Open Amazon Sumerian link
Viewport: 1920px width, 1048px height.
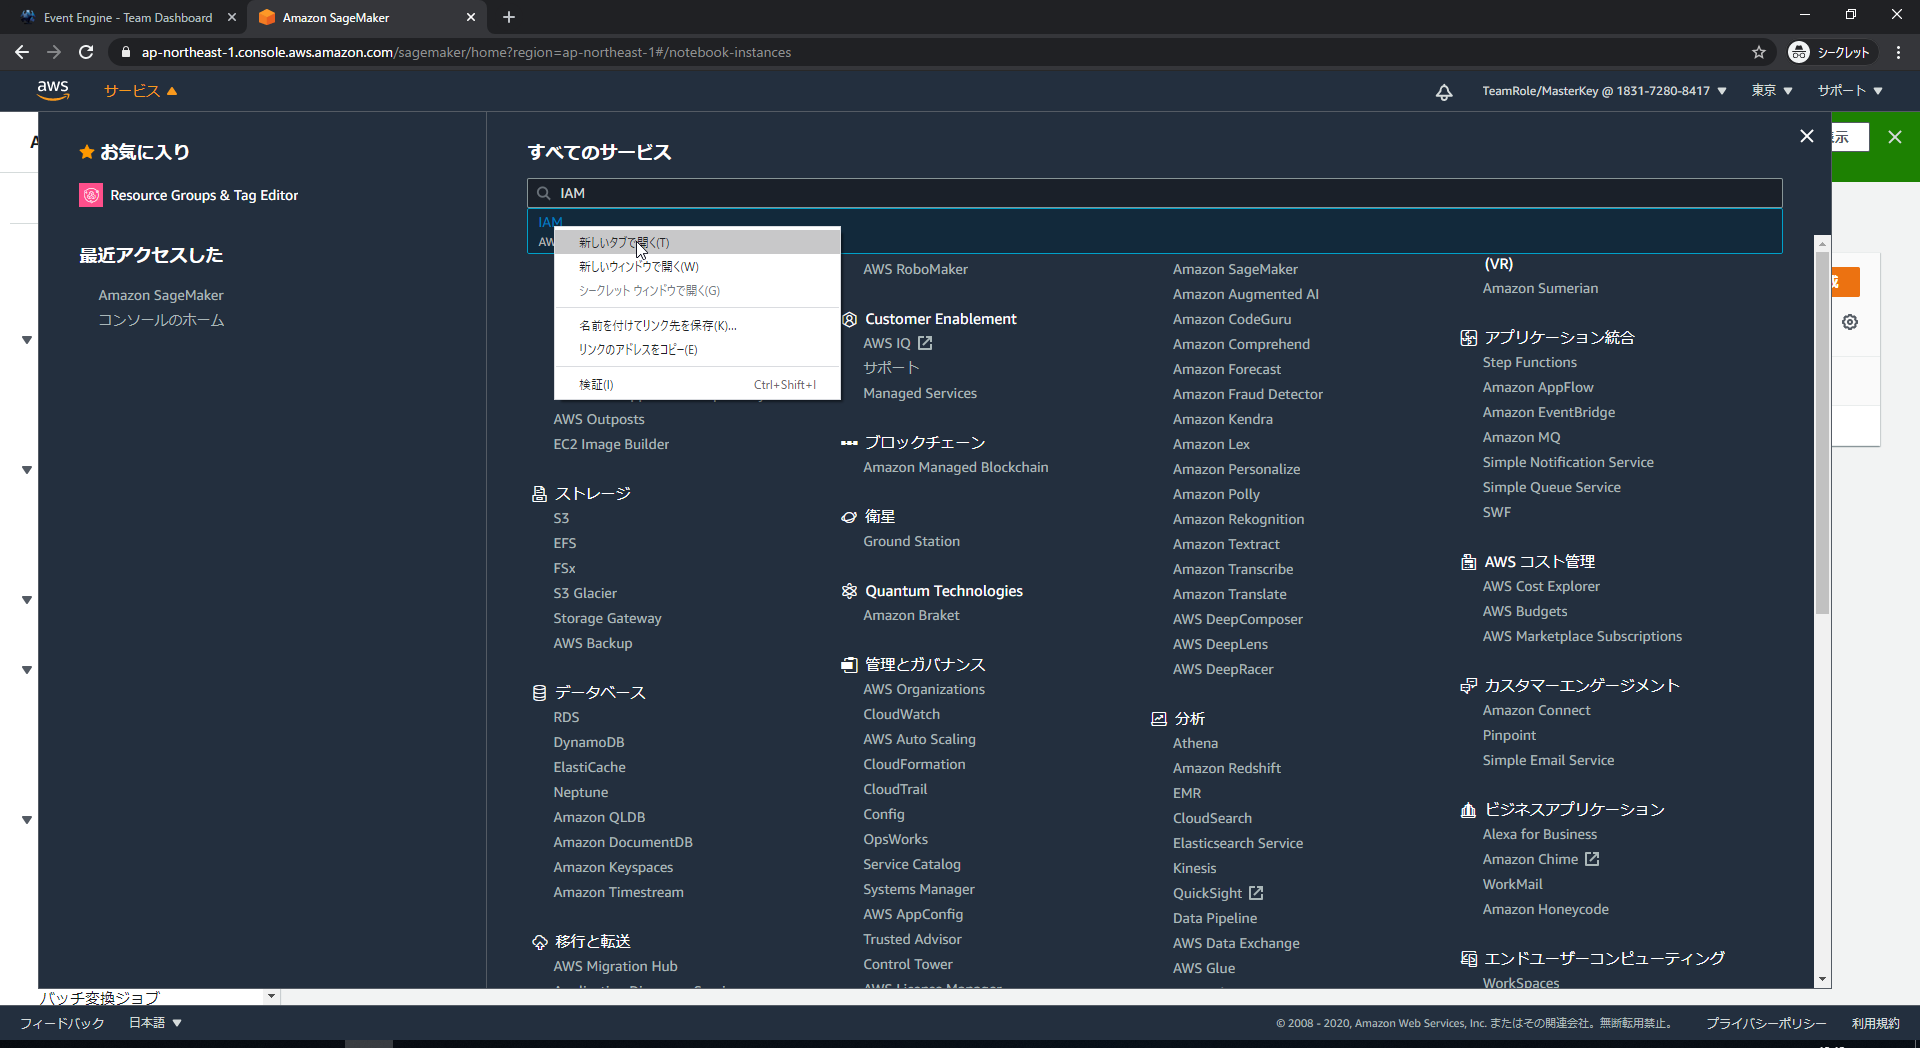(x=1540, y=288)
